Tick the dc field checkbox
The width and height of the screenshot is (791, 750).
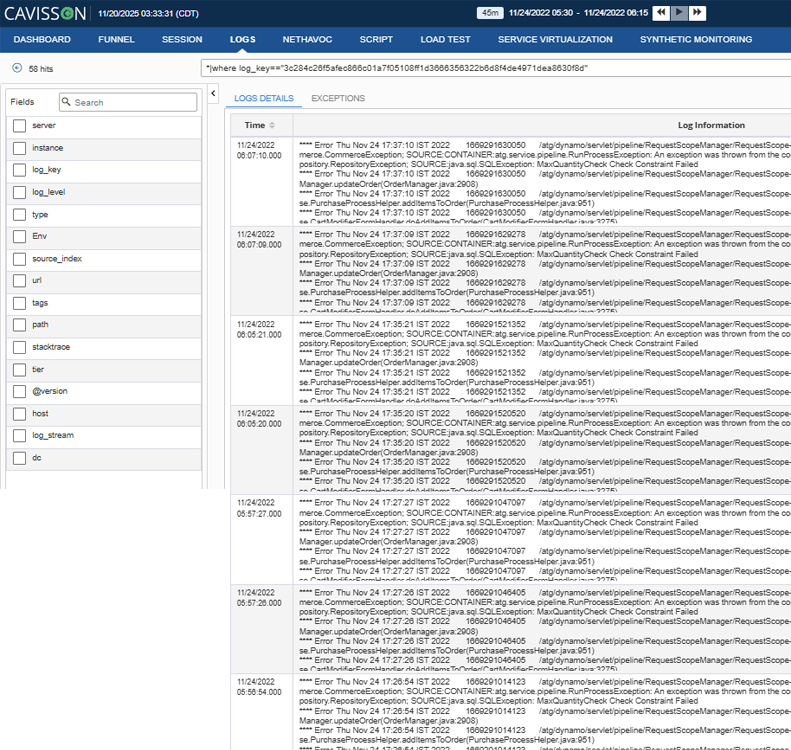[x=19, y=458]
